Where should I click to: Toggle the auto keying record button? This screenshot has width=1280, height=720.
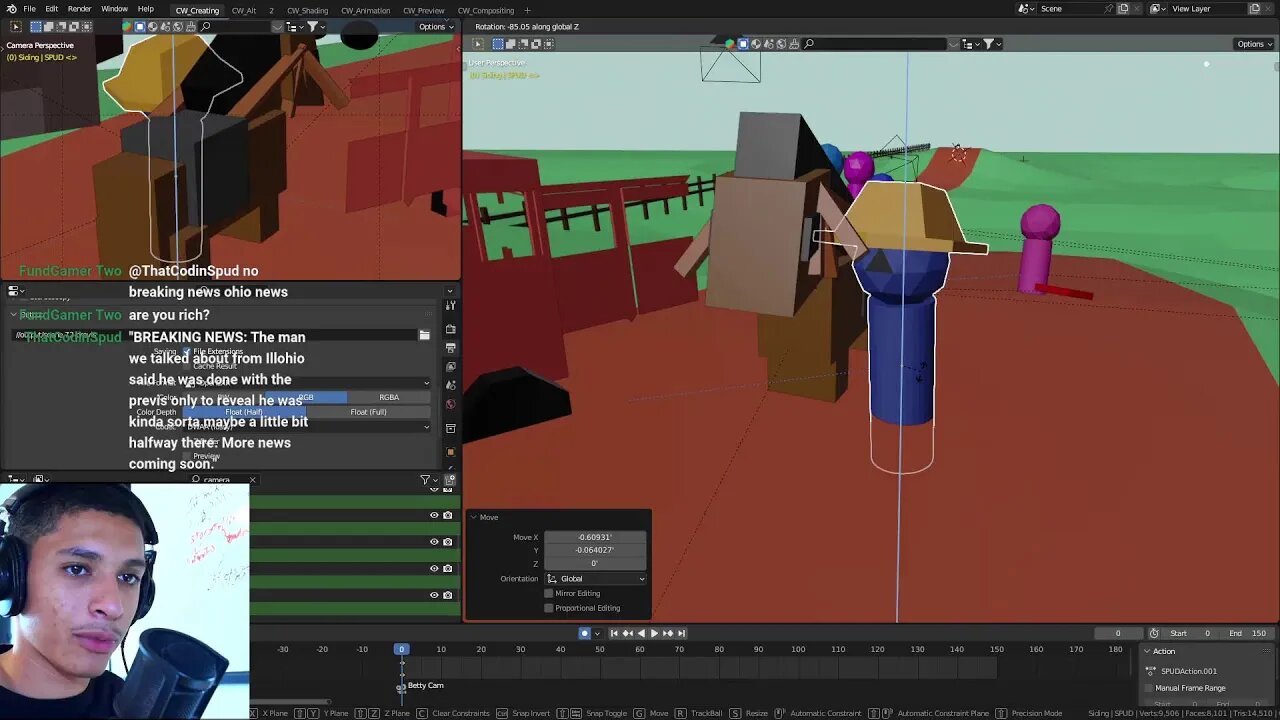[x=584, y=633]
